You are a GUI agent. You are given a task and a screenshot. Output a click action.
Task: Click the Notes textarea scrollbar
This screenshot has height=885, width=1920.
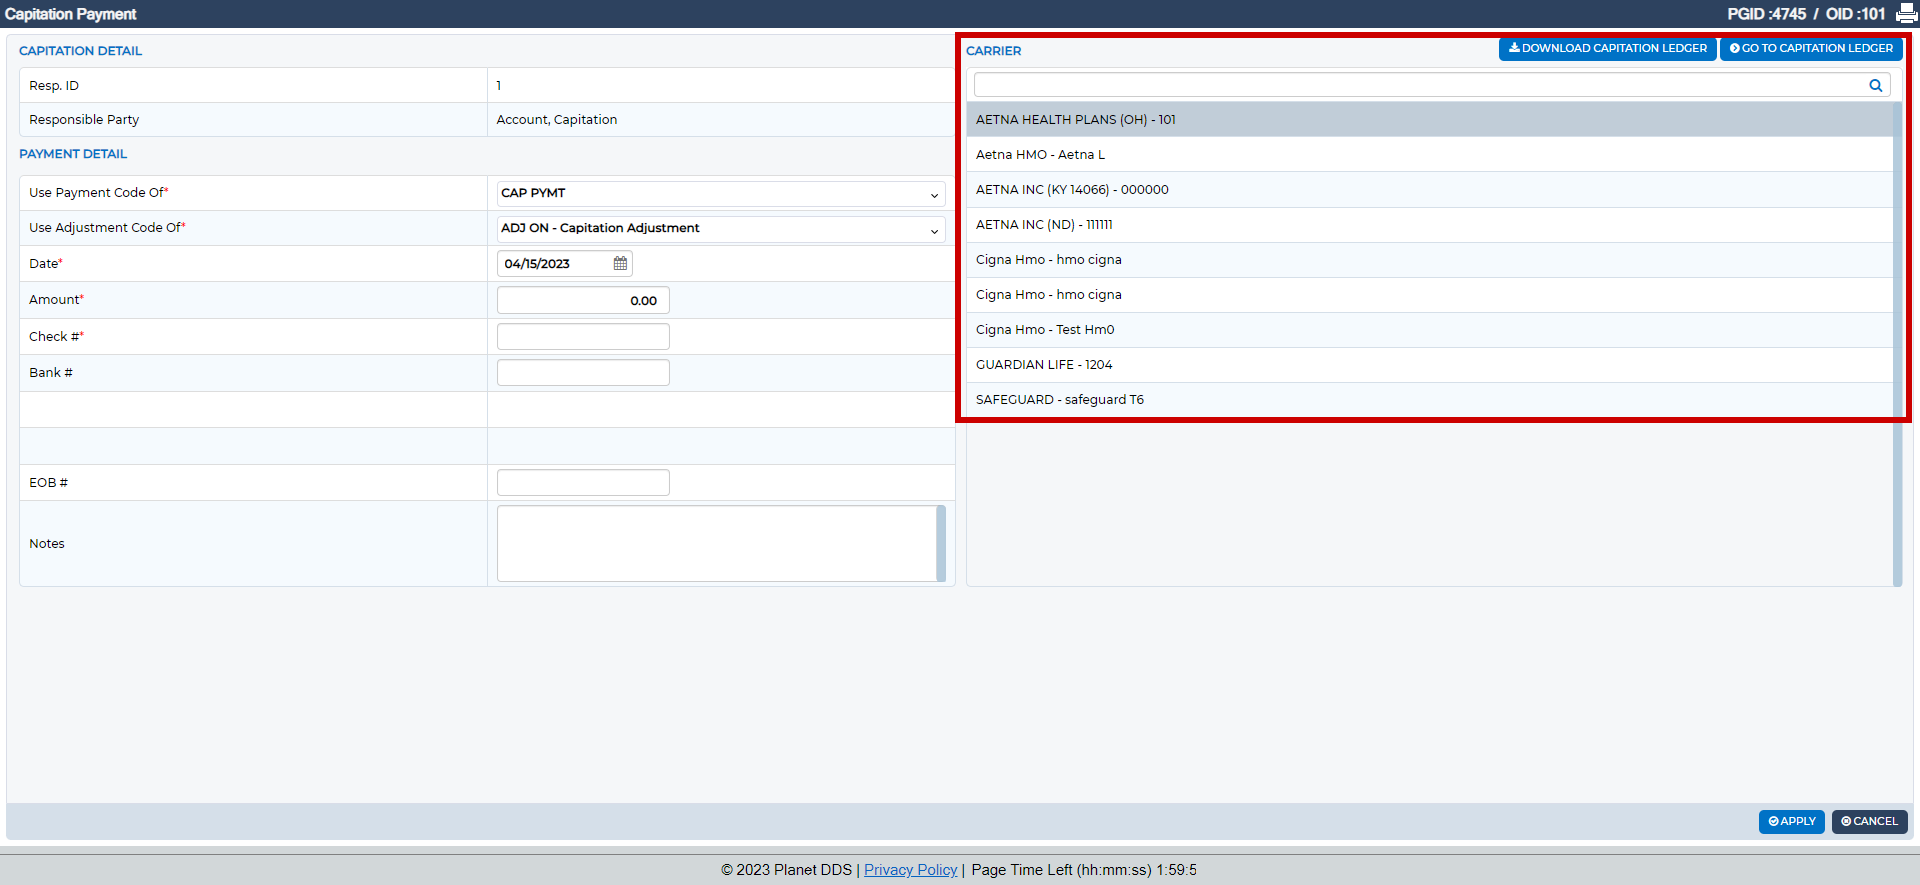941,543
